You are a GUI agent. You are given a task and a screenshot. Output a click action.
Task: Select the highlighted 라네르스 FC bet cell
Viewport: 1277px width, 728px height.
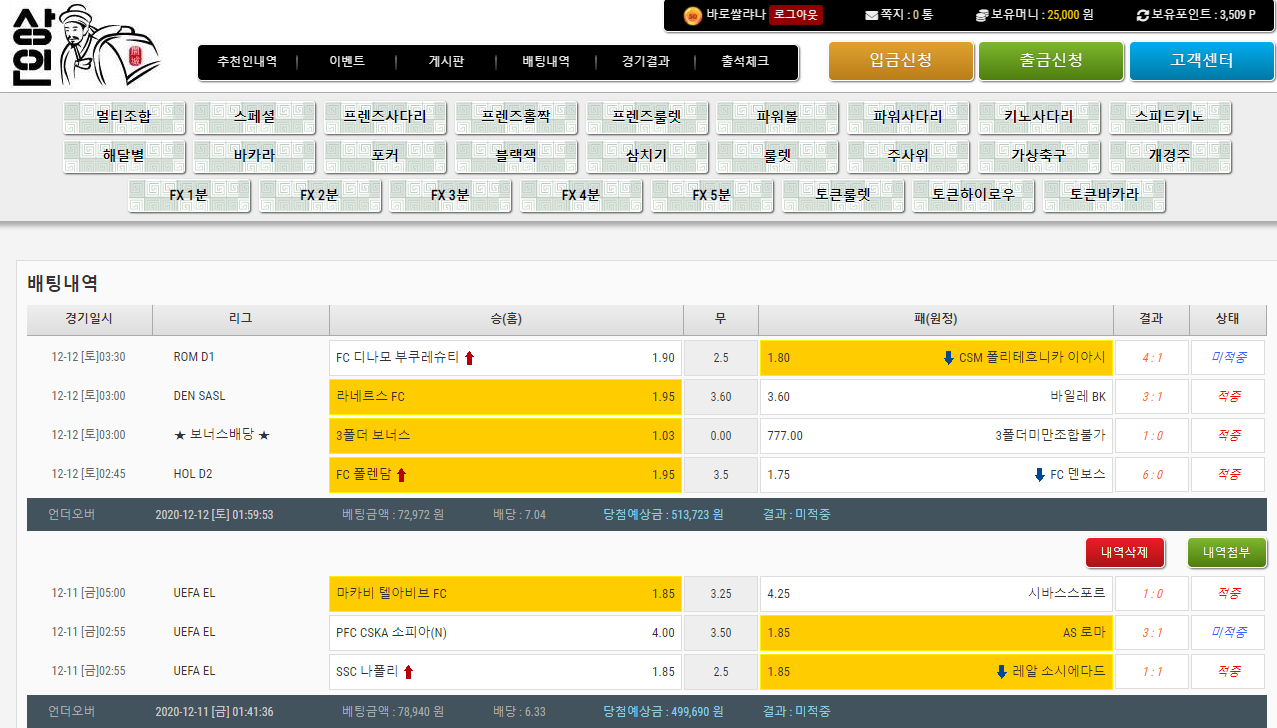[x=505, y=397]
